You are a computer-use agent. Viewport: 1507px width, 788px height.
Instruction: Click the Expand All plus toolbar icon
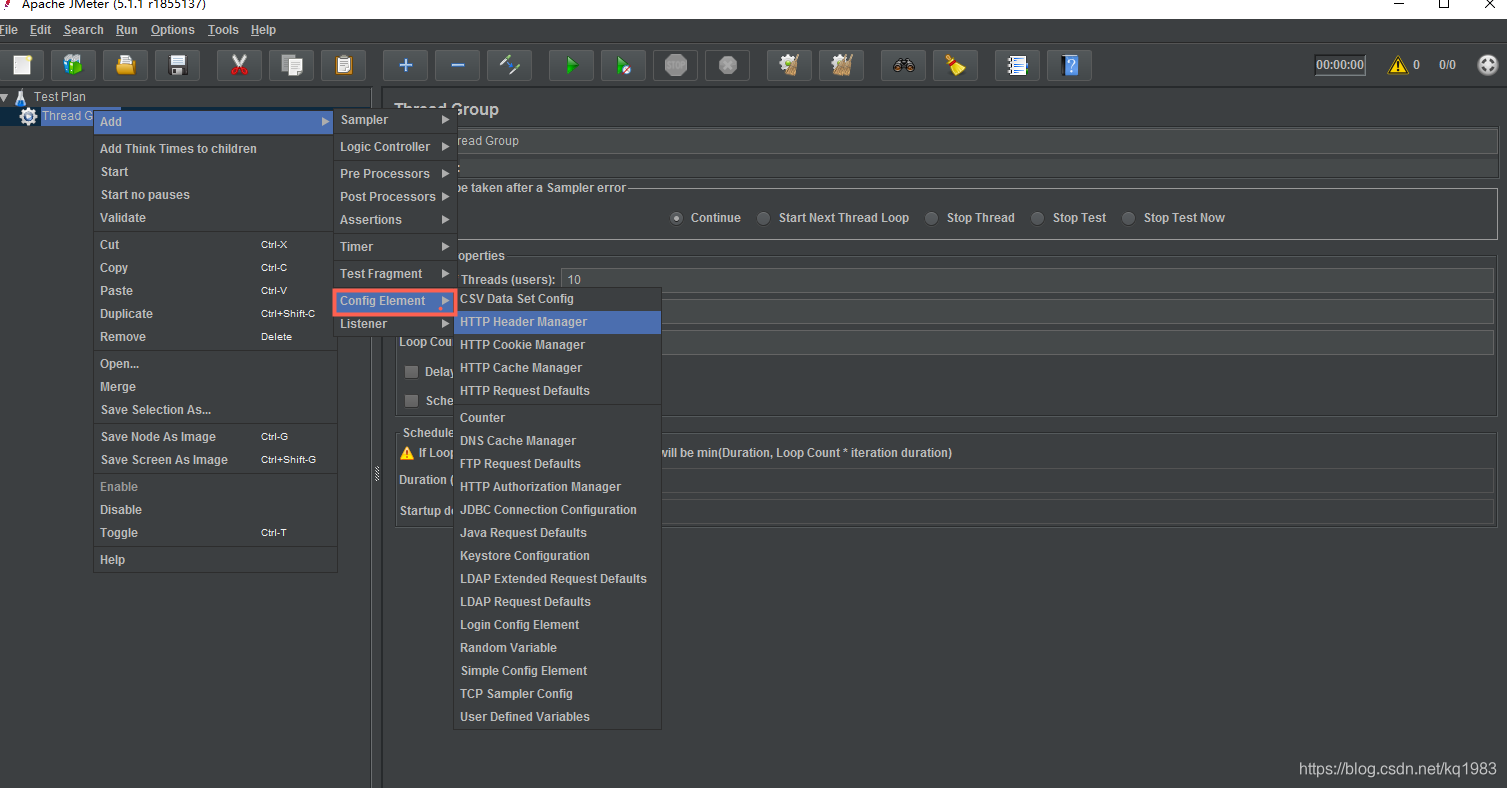click(x=405, y=66)
